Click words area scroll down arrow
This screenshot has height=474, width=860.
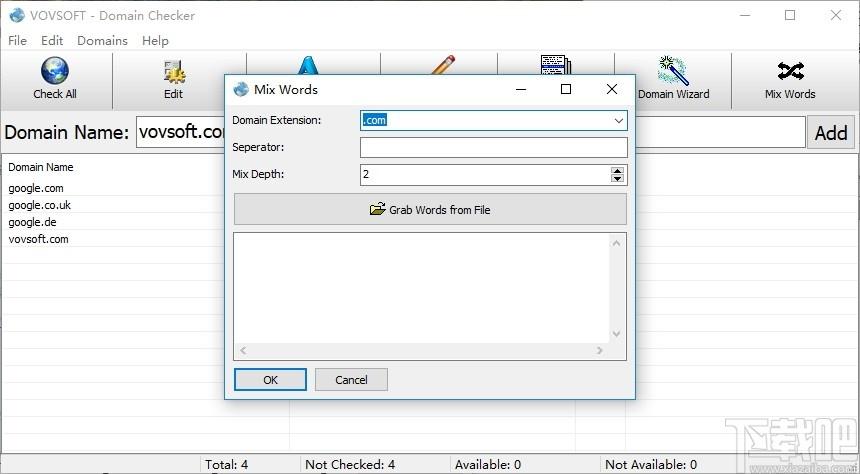(616, 334)
